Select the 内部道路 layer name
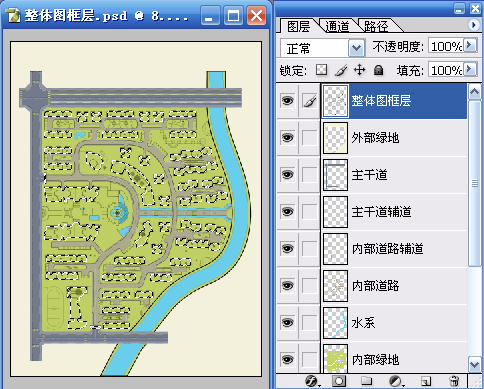The width and height of the screenshot is (484, 389). [375, 286]
